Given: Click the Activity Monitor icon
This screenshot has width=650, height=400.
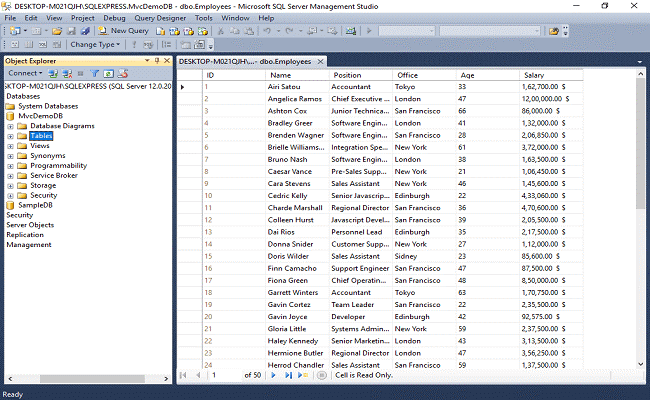Looking at the screenshot, I should click(351, 31).
